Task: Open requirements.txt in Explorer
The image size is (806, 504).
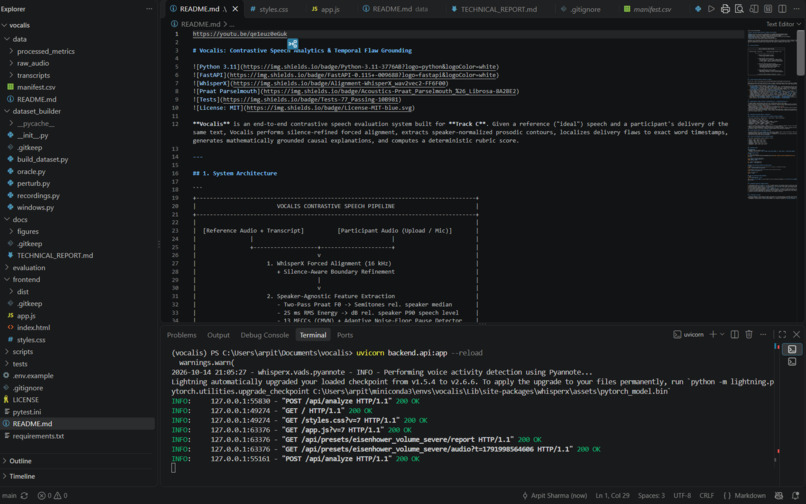Action: [38, 436]
